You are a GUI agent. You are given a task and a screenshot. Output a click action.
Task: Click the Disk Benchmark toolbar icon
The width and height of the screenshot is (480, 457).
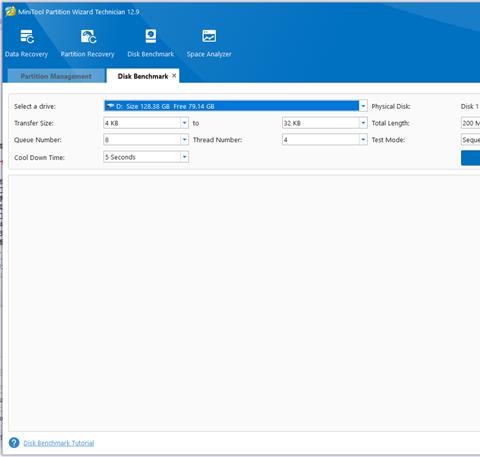point(151,36)
